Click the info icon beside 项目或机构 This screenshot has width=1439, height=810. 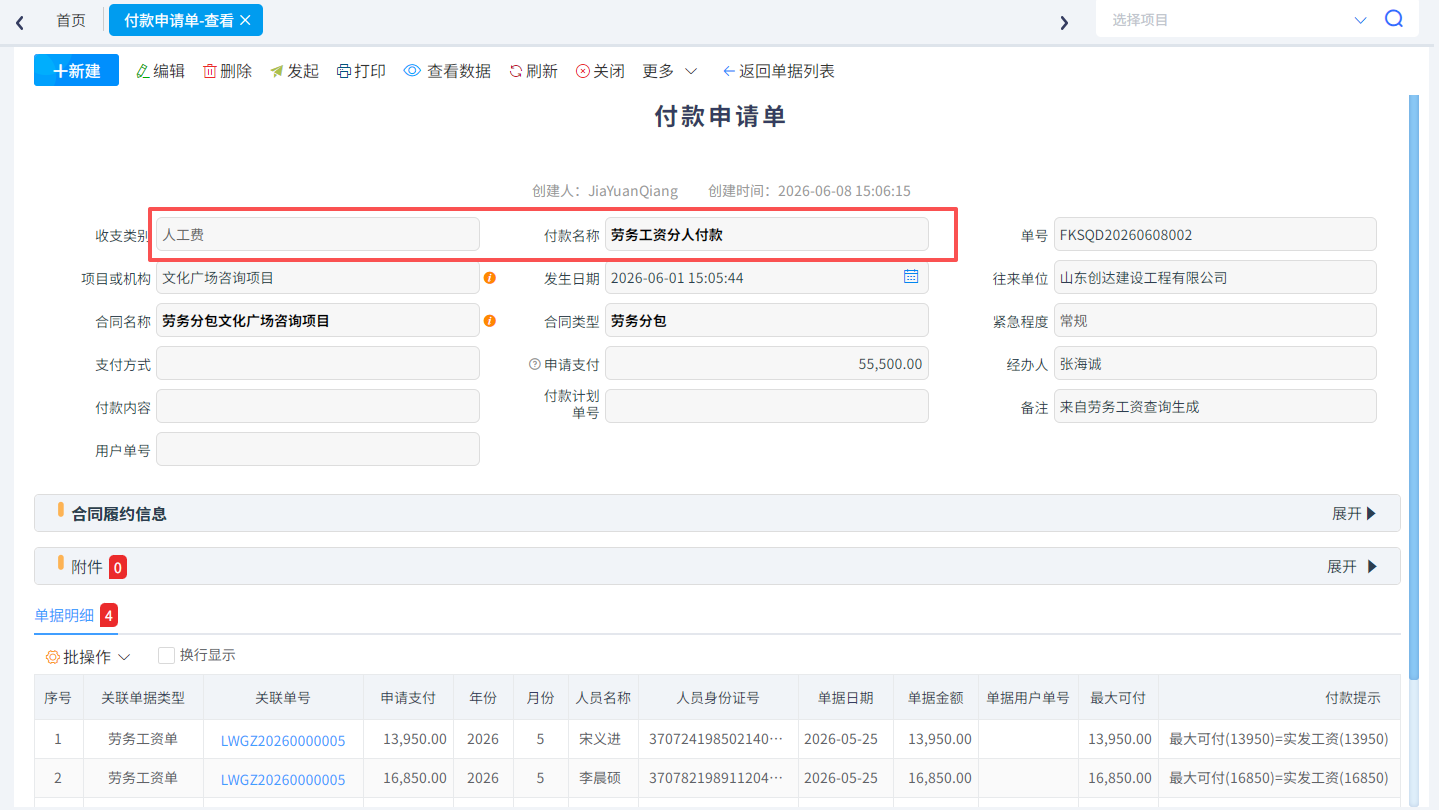tap(490, 278)
